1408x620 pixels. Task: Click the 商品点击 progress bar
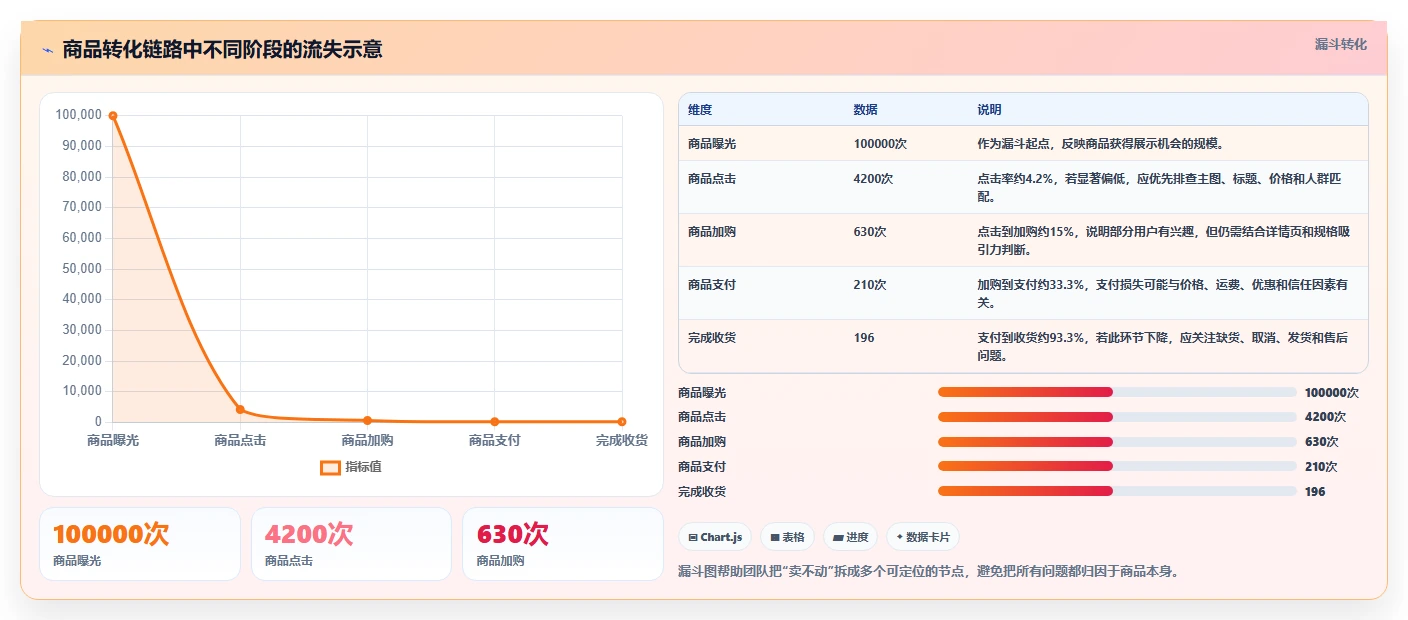tap(1117, 417)
